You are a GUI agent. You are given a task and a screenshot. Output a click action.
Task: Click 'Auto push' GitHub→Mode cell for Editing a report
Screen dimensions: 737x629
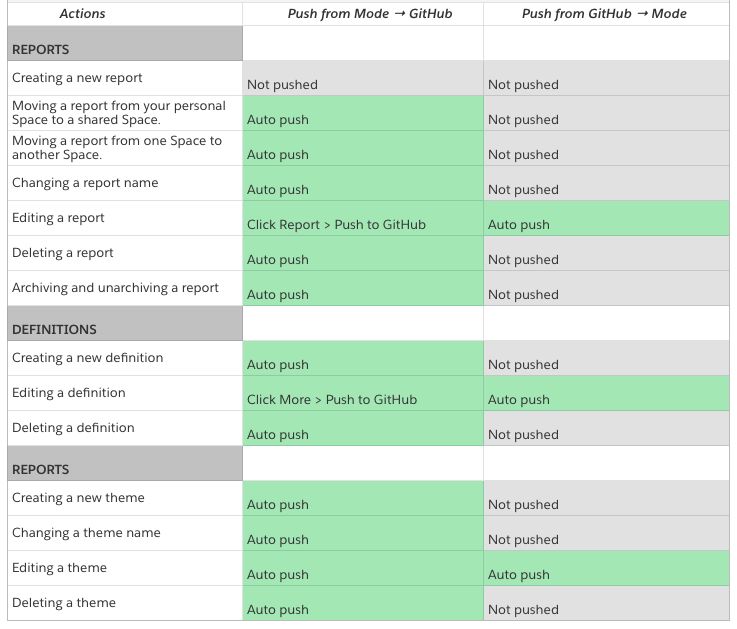click(x=606, y=219)
